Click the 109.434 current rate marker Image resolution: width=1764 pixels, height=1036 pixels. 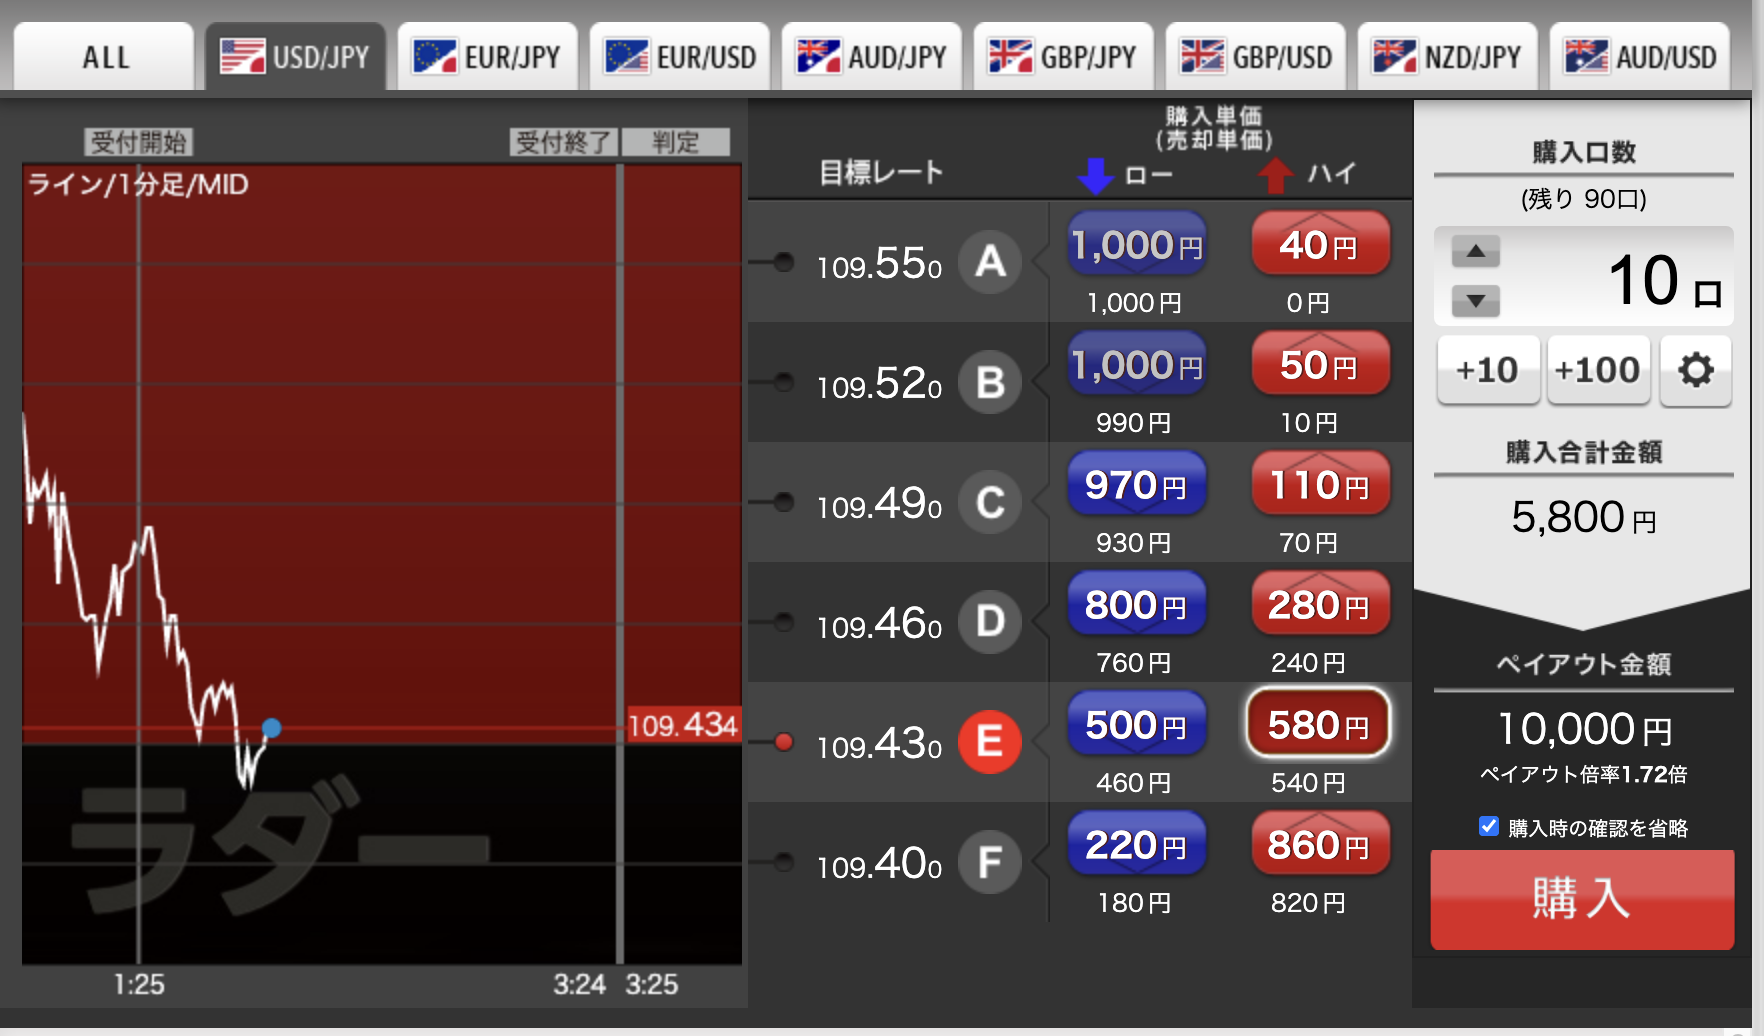coord(682,725)
